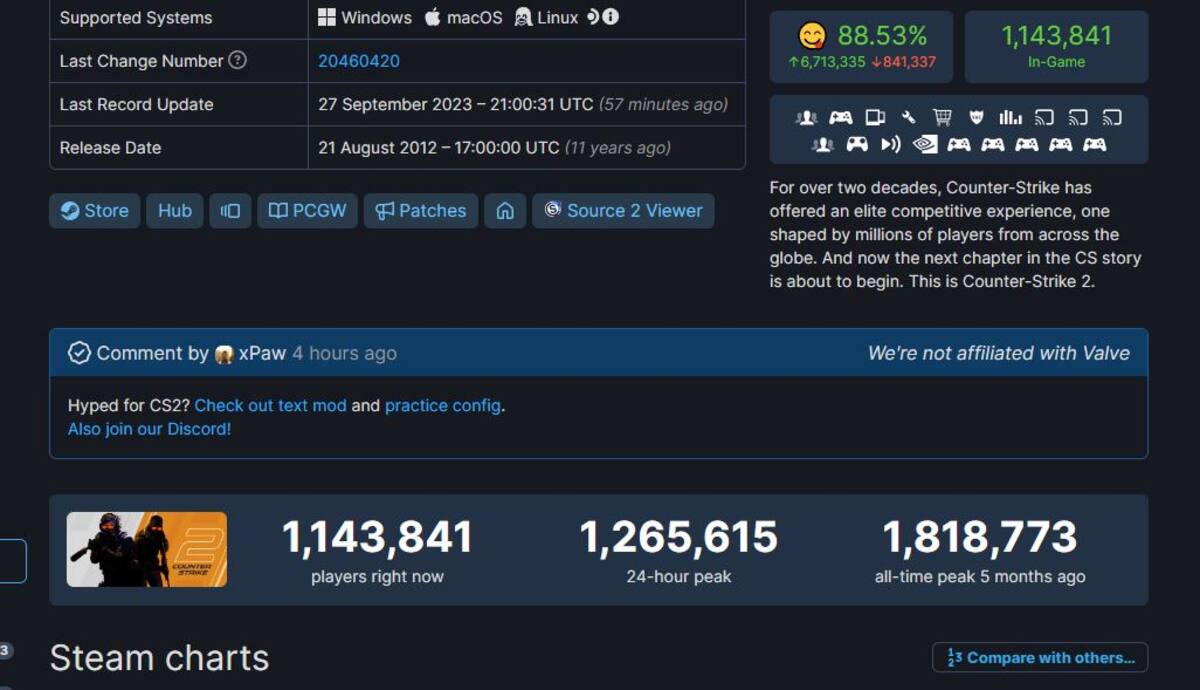Open the community Hub button
The image size is (1200, 690).
pos(175,211)
